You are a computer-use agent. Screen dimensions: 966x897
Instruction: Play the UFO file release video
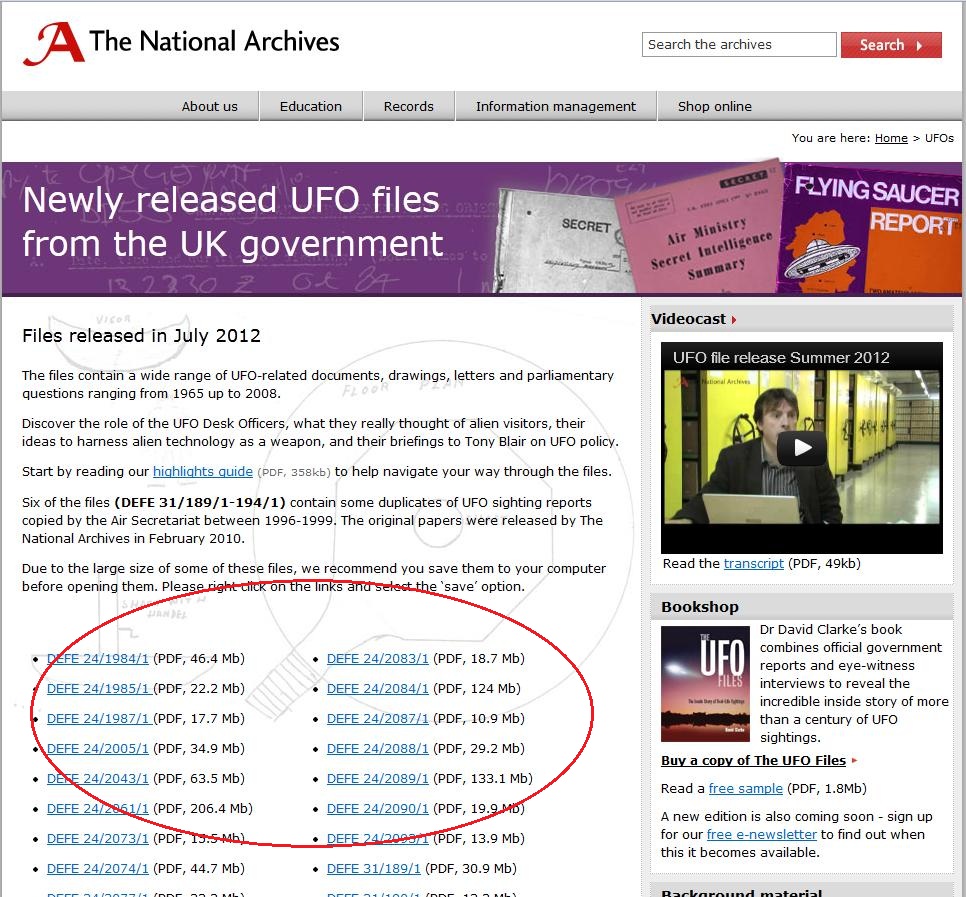click(802, 447)
